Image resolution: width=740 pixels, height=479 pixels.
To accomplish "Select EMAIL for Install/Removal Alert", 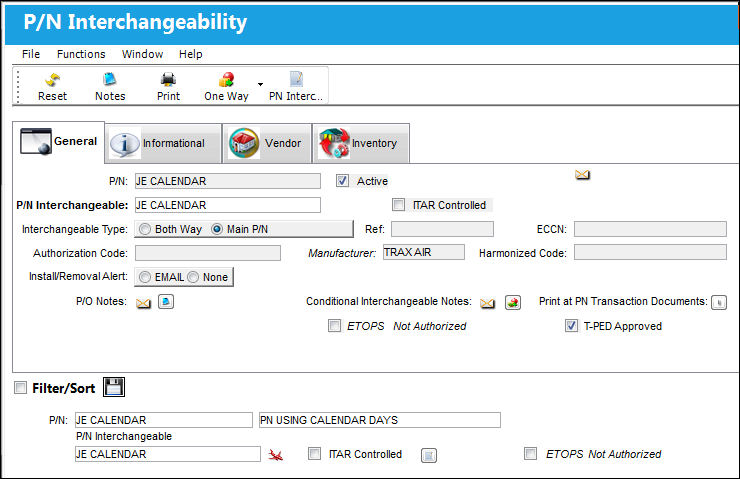I will pos(145,277).
